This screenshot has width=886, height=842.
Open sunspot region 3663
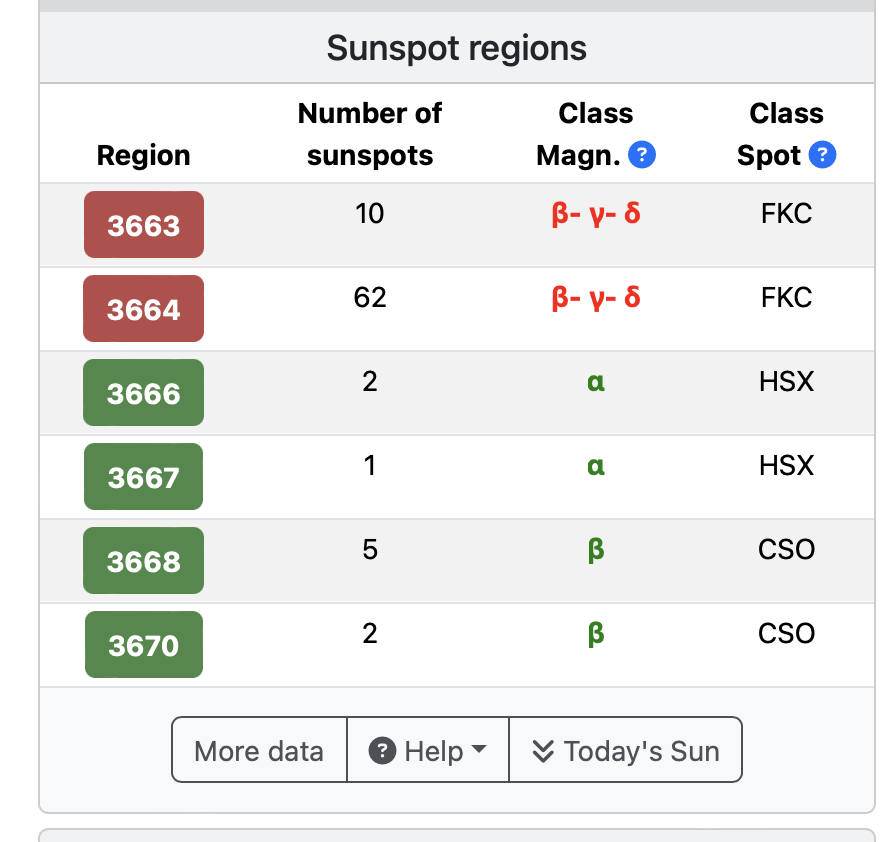(x=144, y=224)
